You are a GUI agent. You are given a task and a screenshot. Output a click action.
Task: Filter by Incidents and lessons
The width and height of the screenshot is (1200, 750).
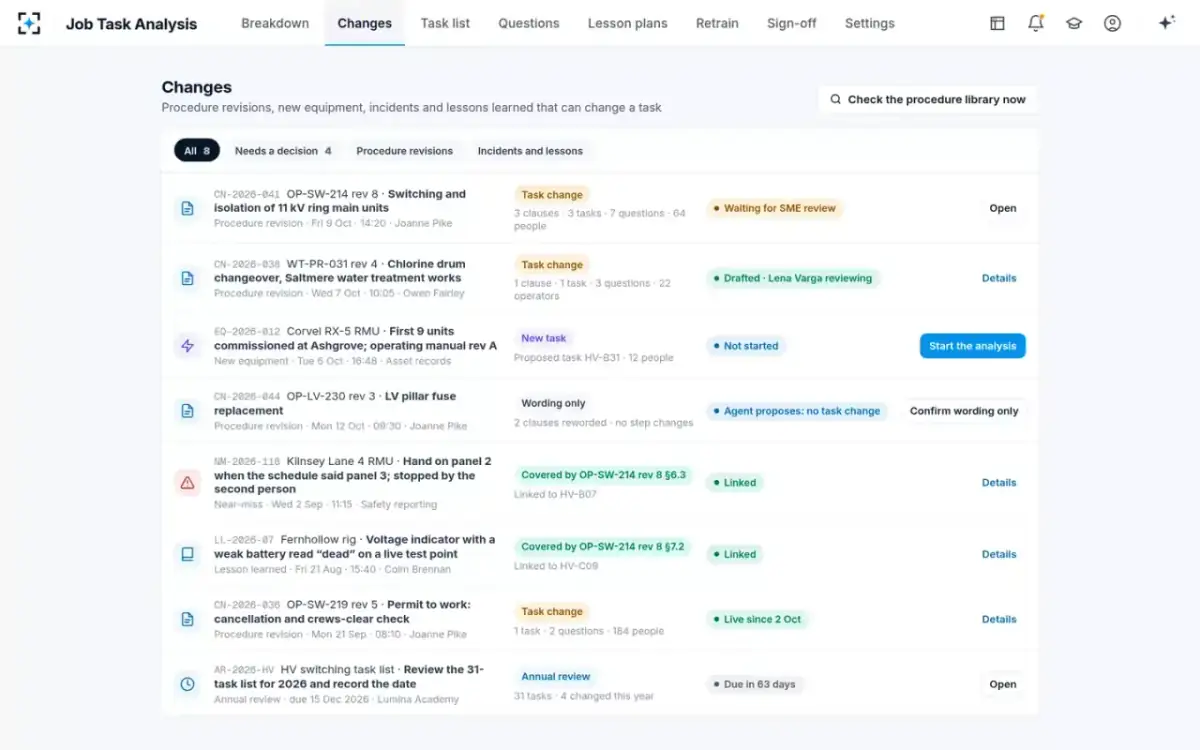[530, 151]
